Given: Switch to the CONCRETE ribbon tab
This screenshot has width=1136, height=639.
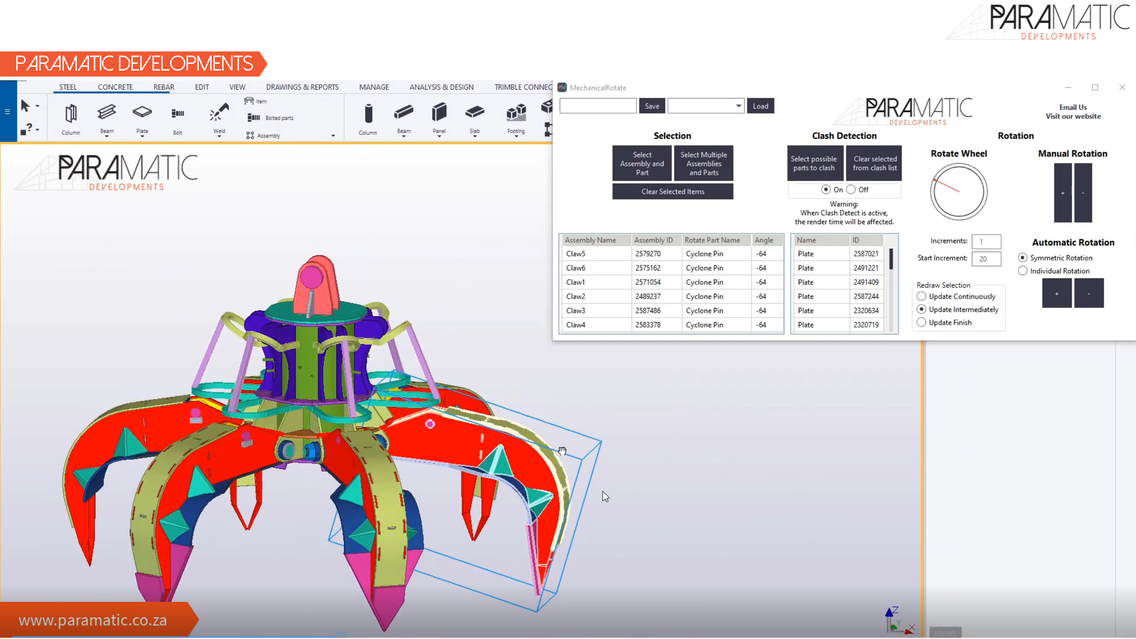Looking at the screenshot, I should coord(115,87).
